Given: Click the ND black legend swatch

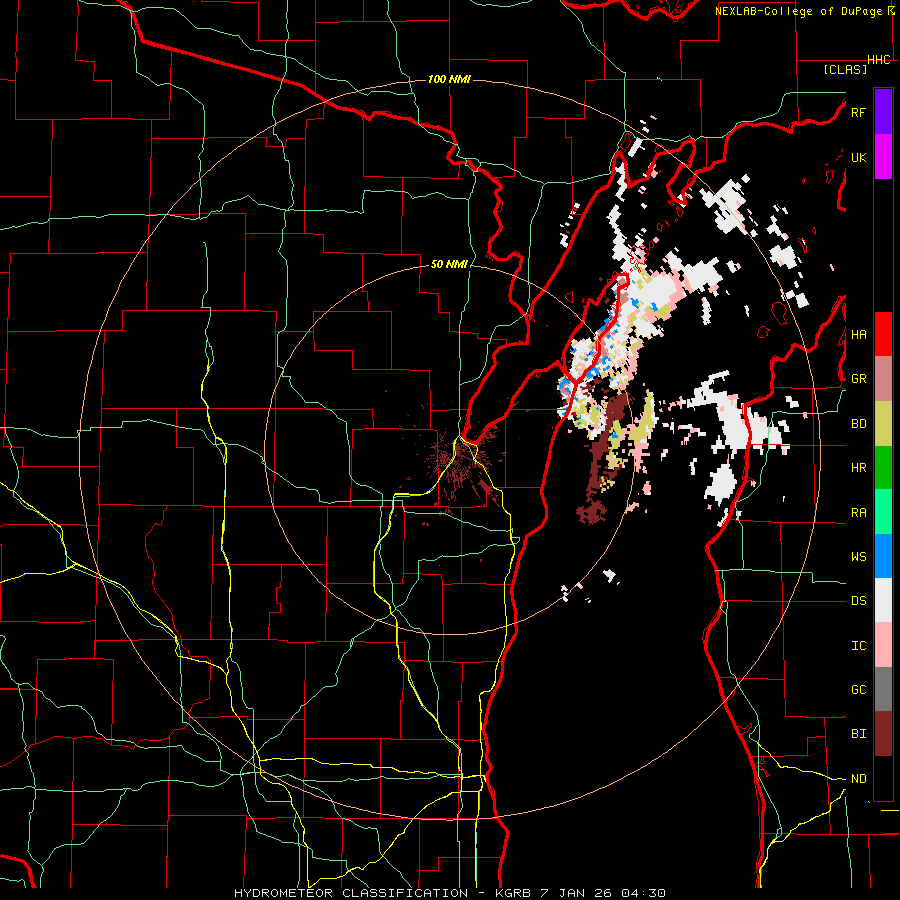Looking at the screenshot, I should 883,778.
